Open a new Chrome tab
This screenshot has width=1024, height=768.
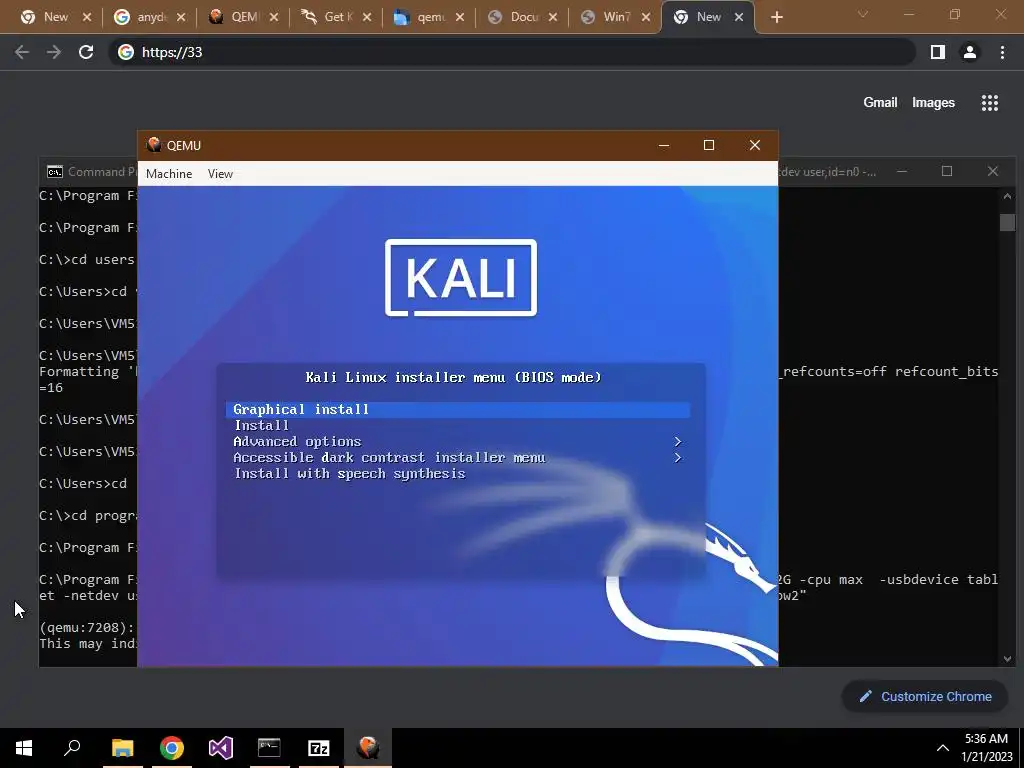point(776,18)
